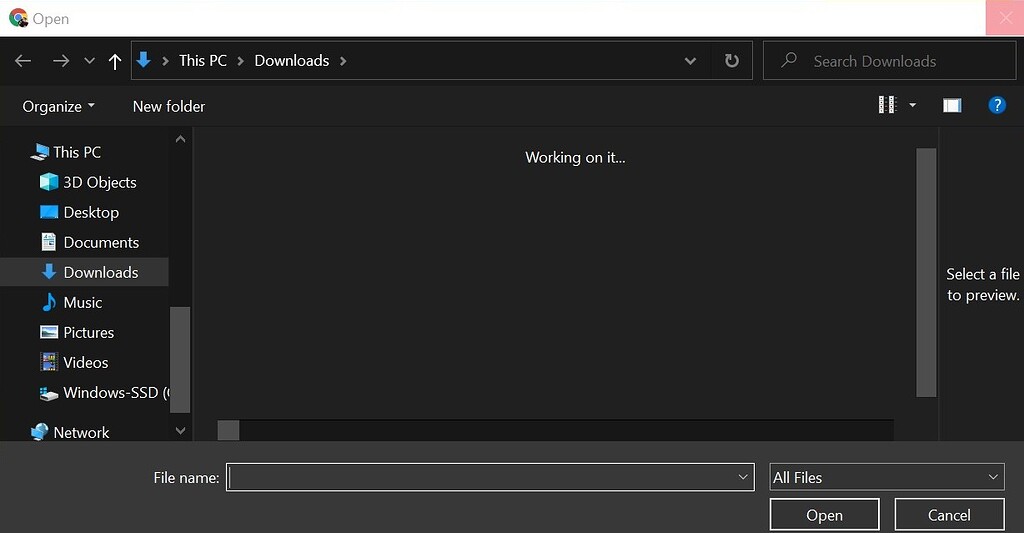This screenshot has width=1024, height=533.
Task: Select This PC in navigation tree
Action: pyautogui.click(x=77, y=152)
